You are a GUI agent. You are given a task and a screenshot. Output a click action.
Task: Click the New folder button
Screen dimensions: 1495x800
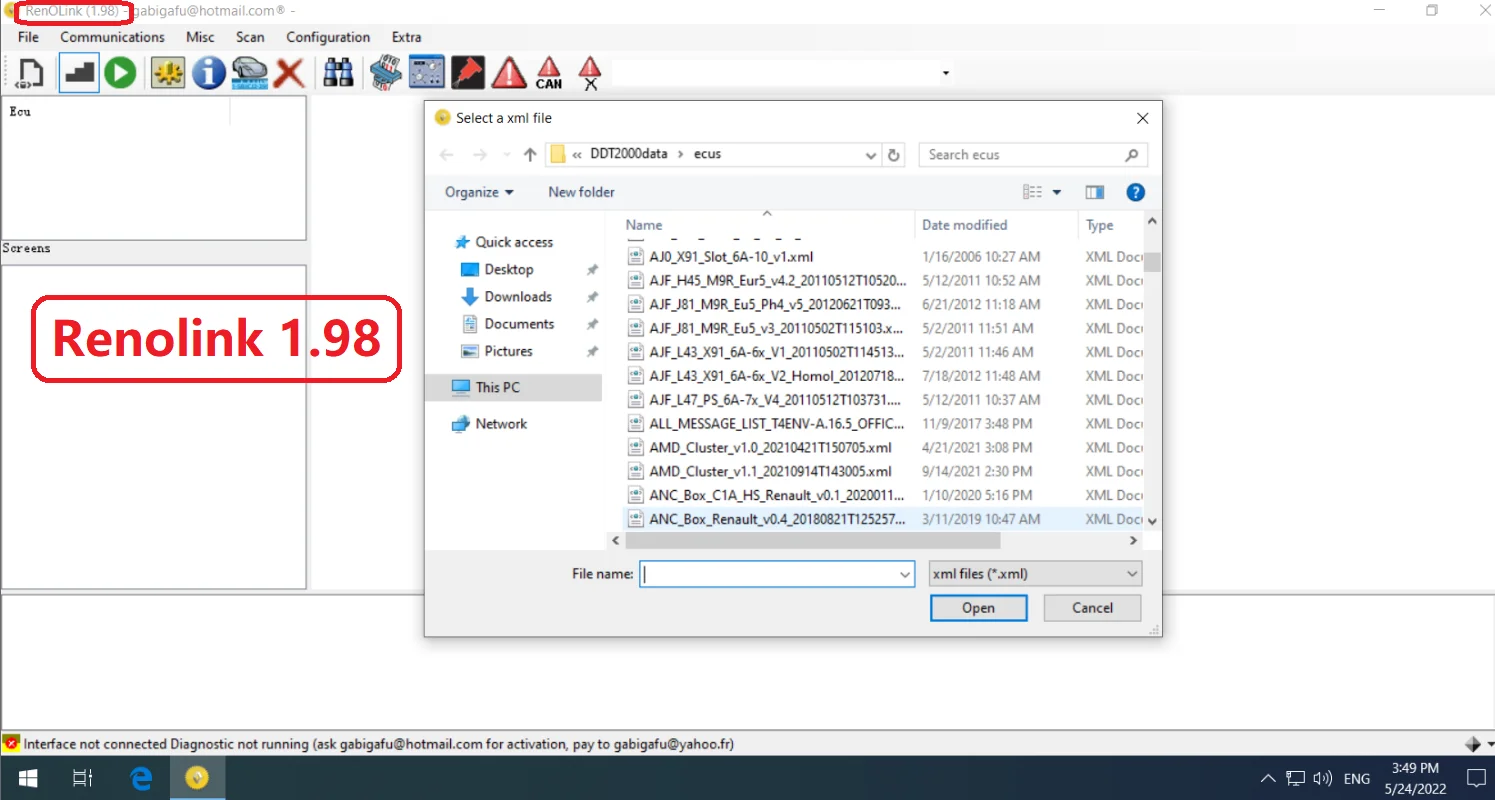tap(581, 192)
